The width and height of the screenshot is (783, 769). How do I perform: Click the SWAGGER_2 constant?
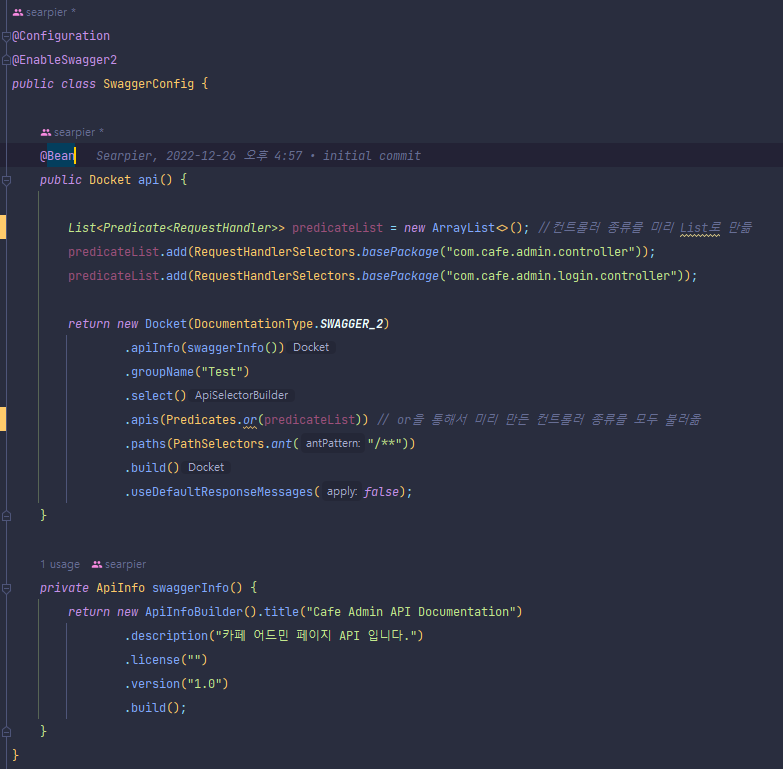352,324
